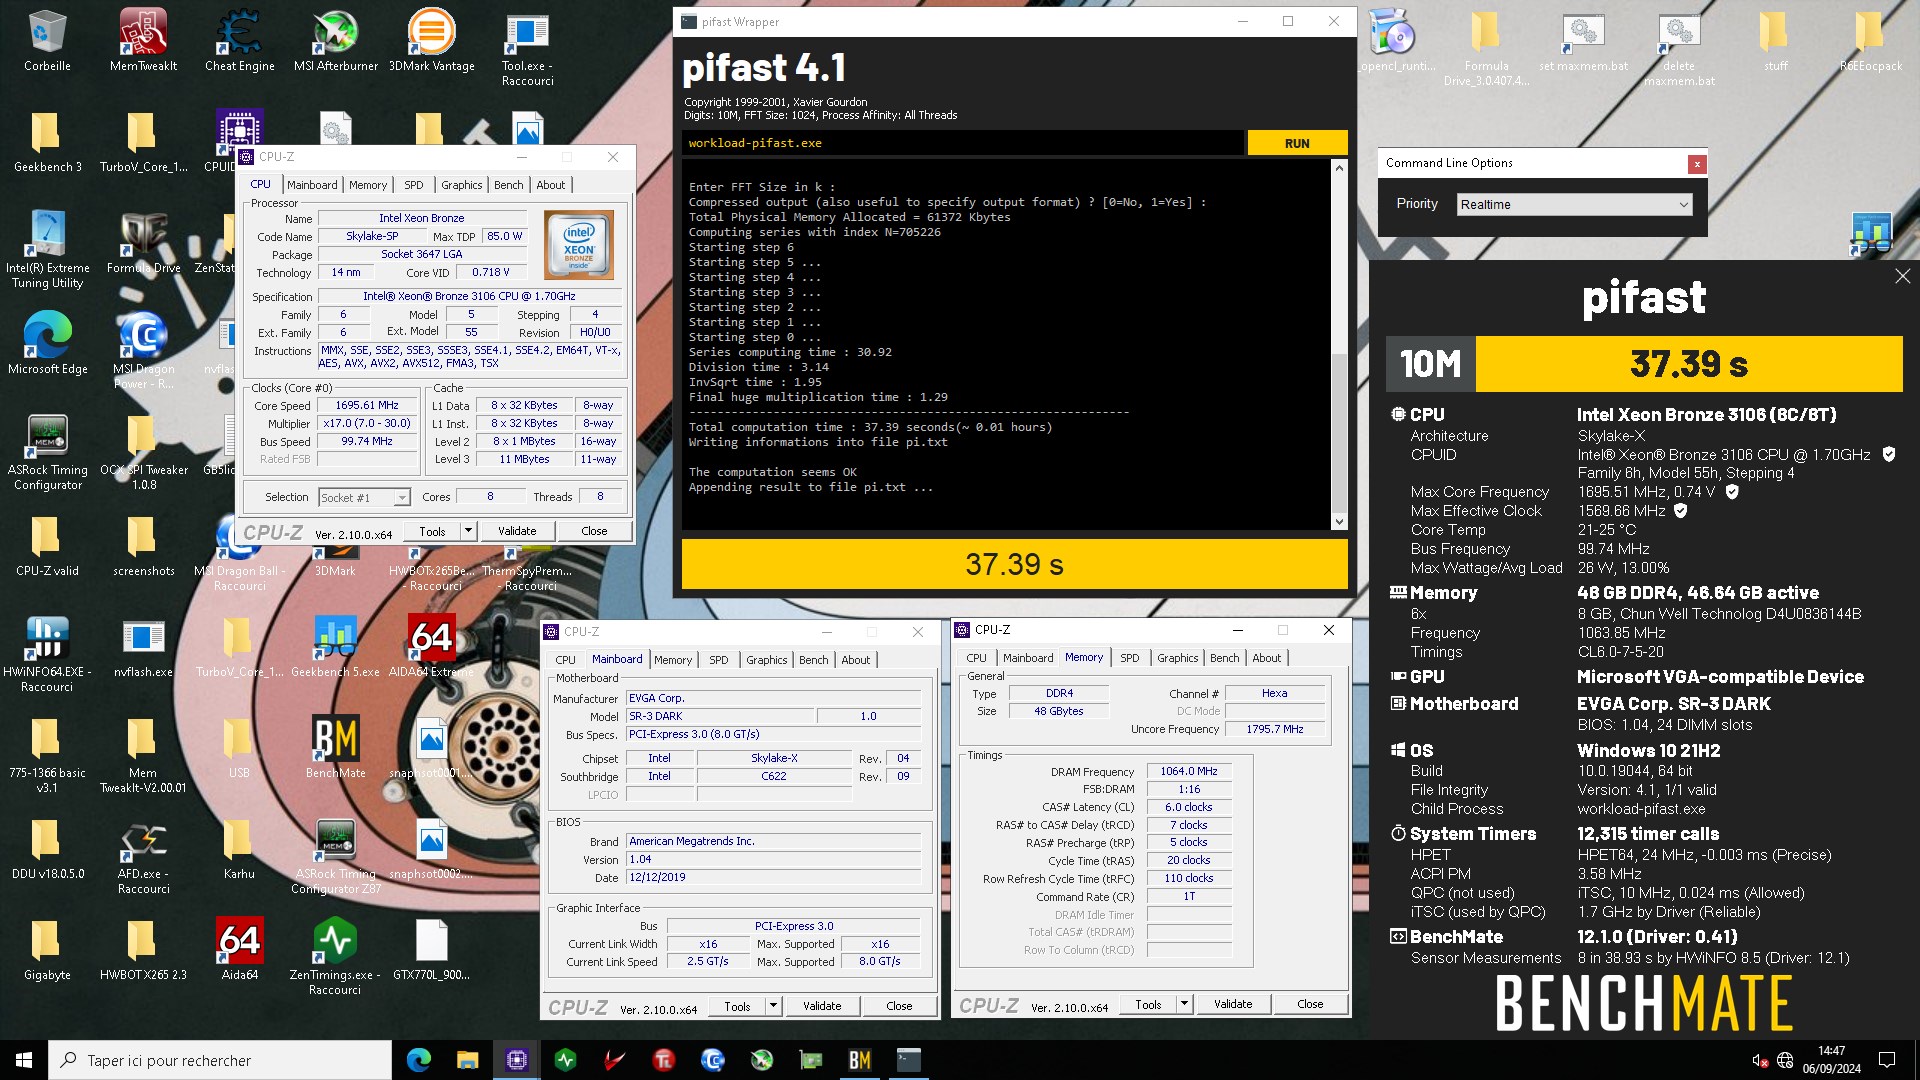
Task: Open the MSI Afterburner desktop icon
Action: pyautogui.click(x=335, y=40)
